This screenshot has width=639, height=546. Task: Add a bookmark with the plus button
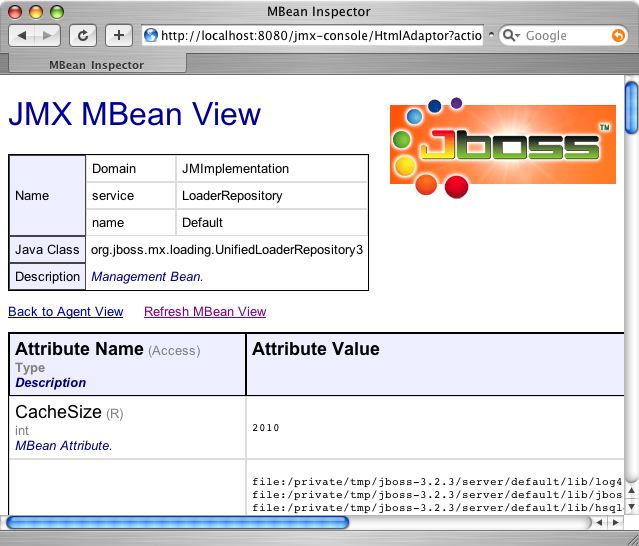[119, 36]
